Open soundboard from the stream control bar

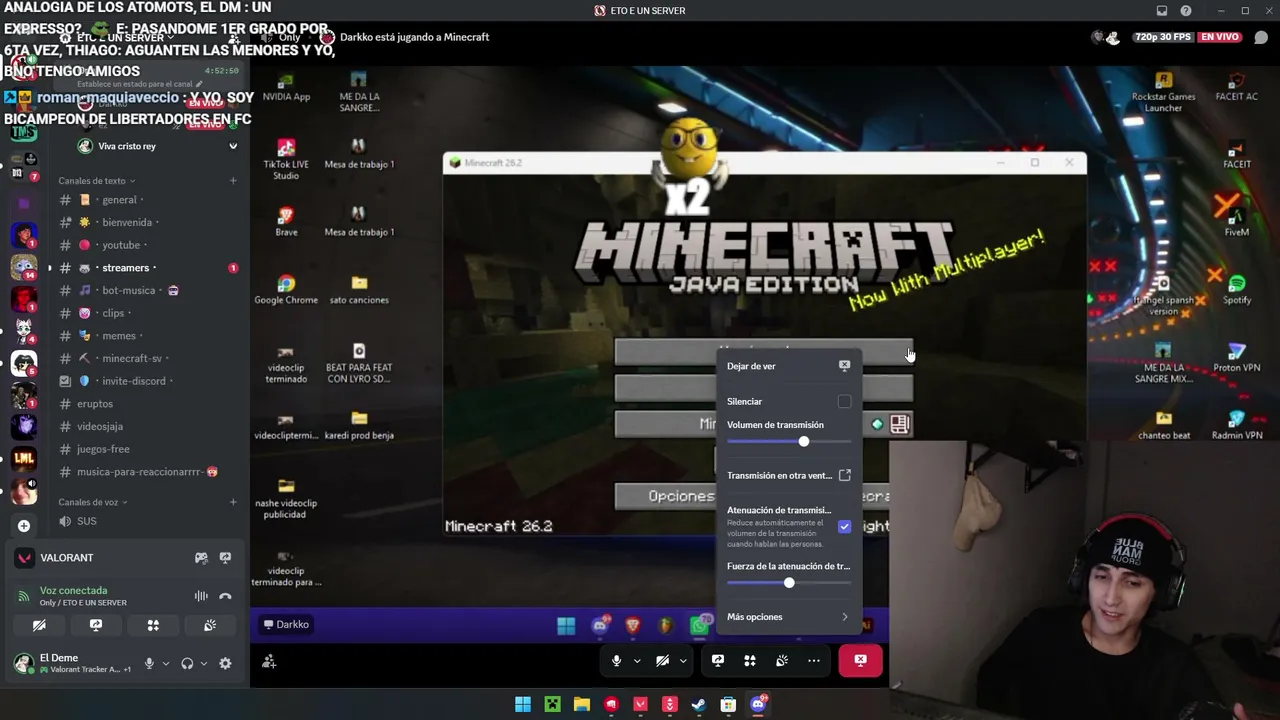coord(782,661)
